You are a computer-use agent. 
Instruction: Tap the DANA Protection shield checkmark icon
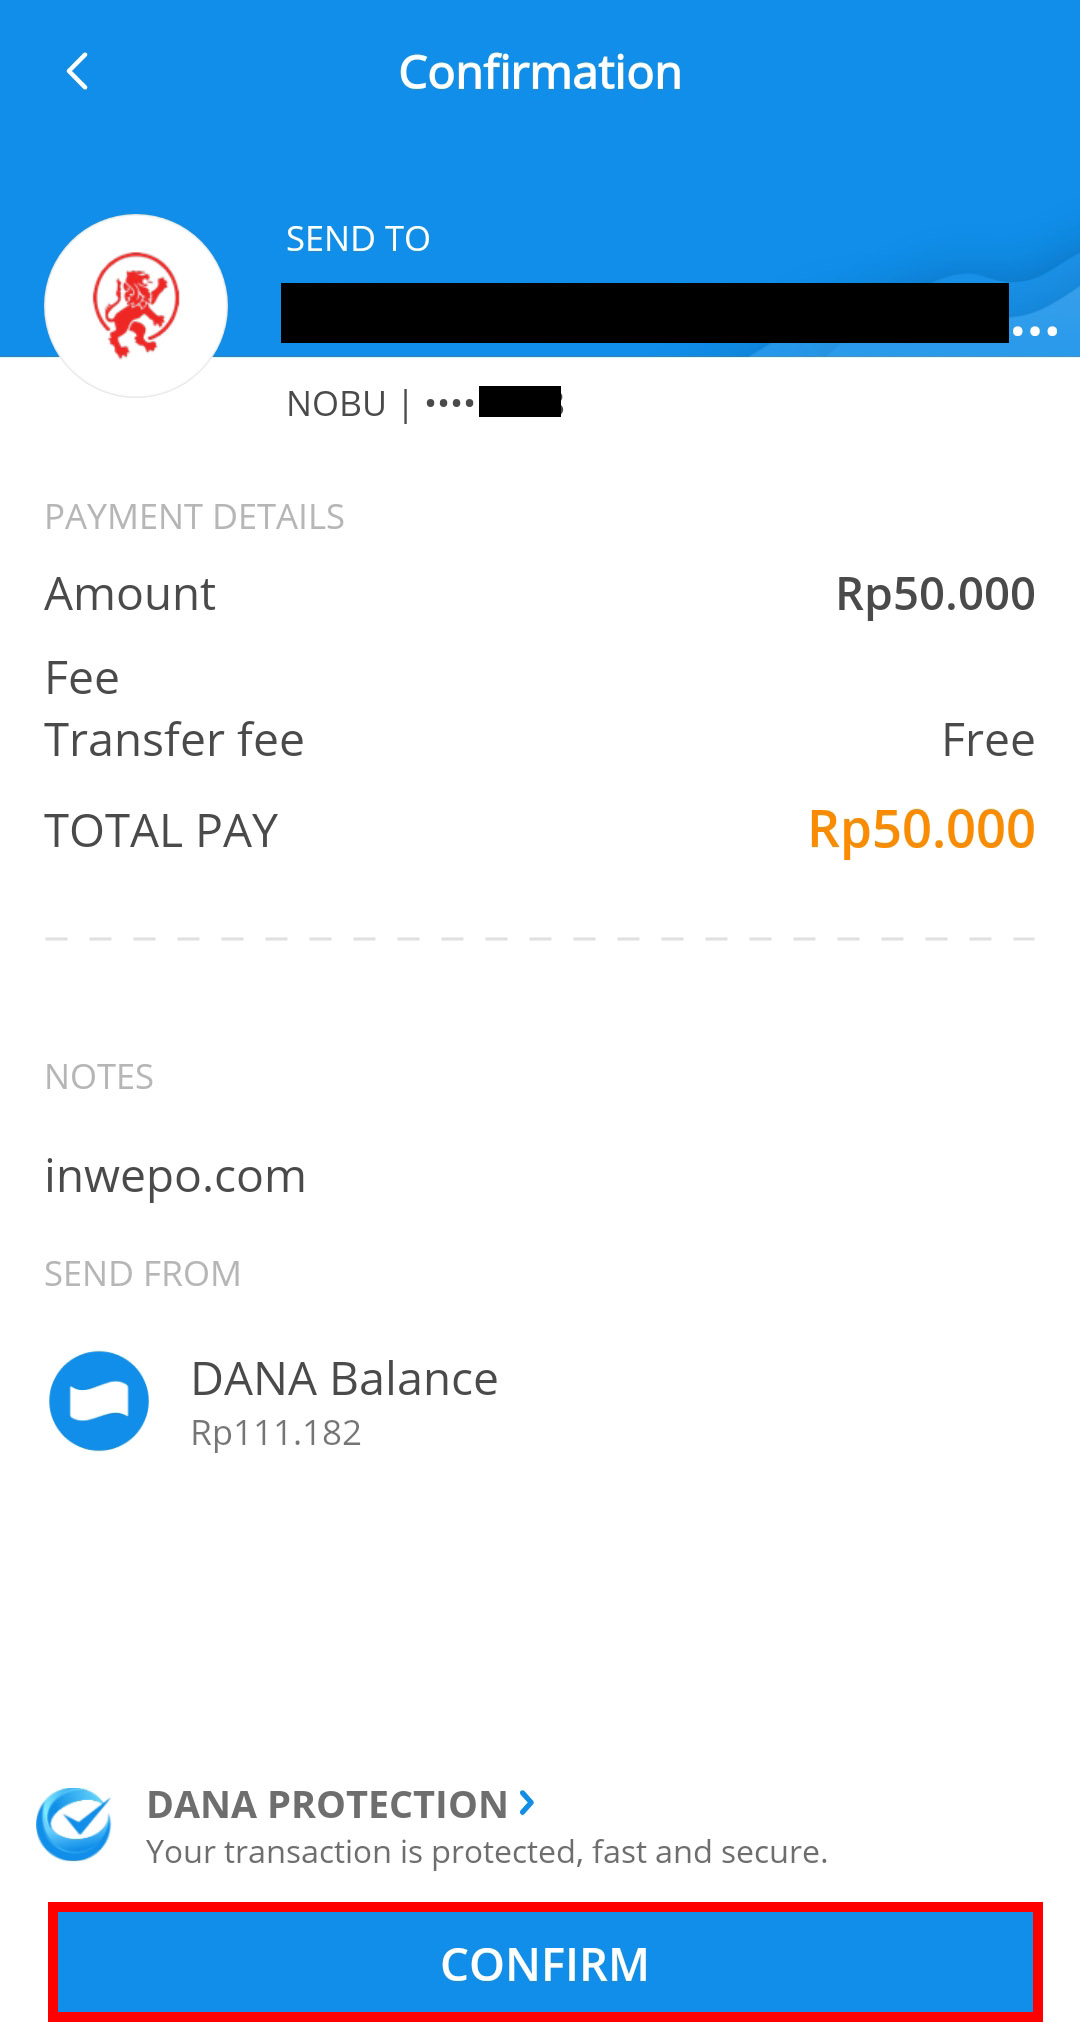pos(74,1824)
